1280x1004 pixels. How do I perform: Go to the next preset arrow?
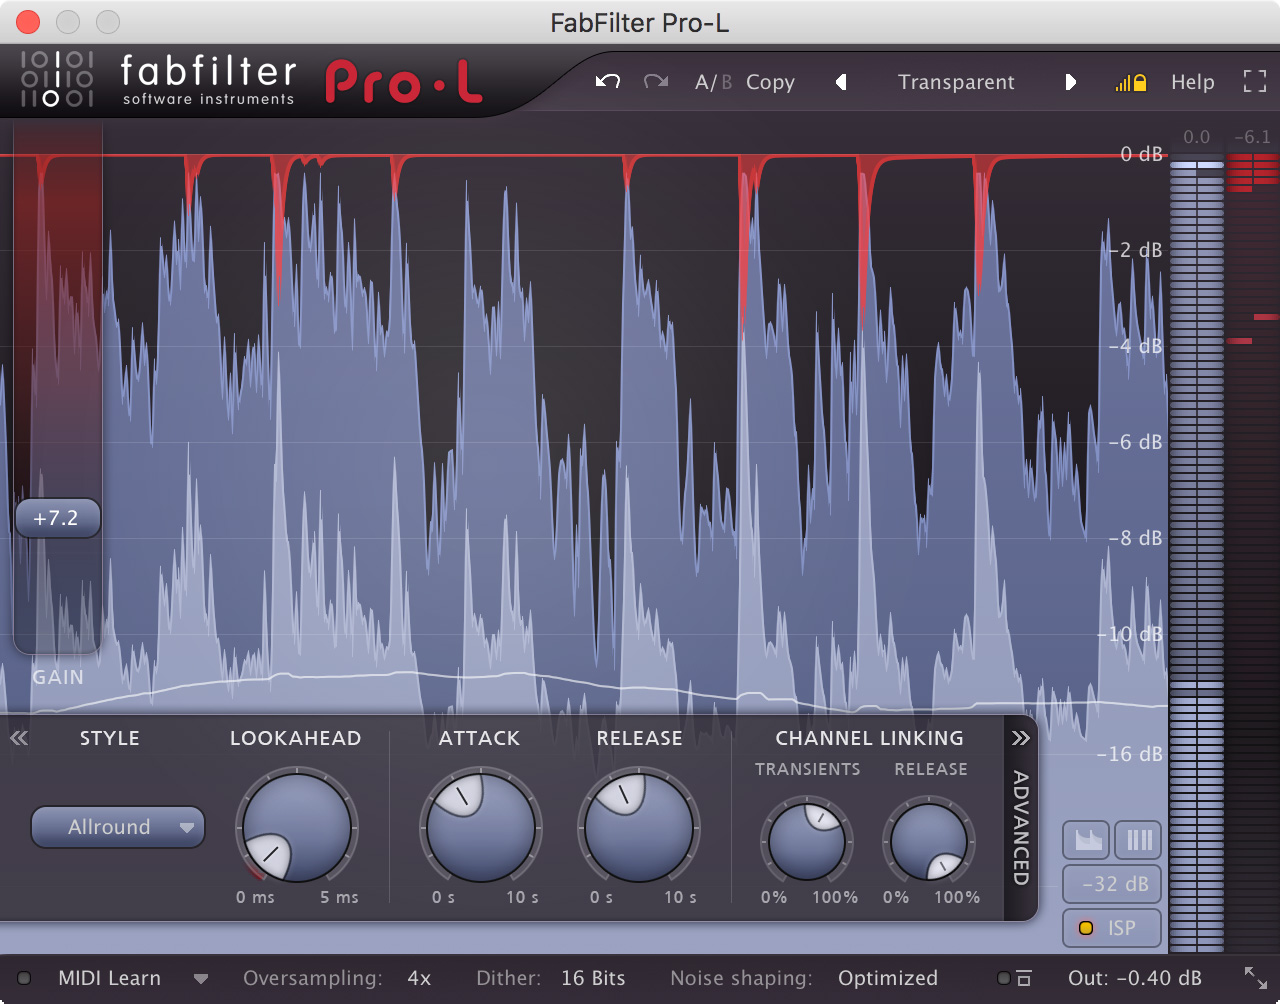[1070, 82]
